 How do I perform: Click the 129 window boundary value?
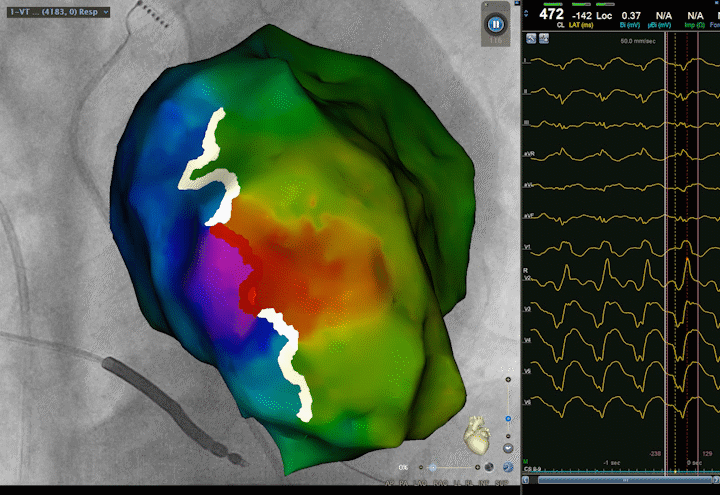click(x=707, y=454)
